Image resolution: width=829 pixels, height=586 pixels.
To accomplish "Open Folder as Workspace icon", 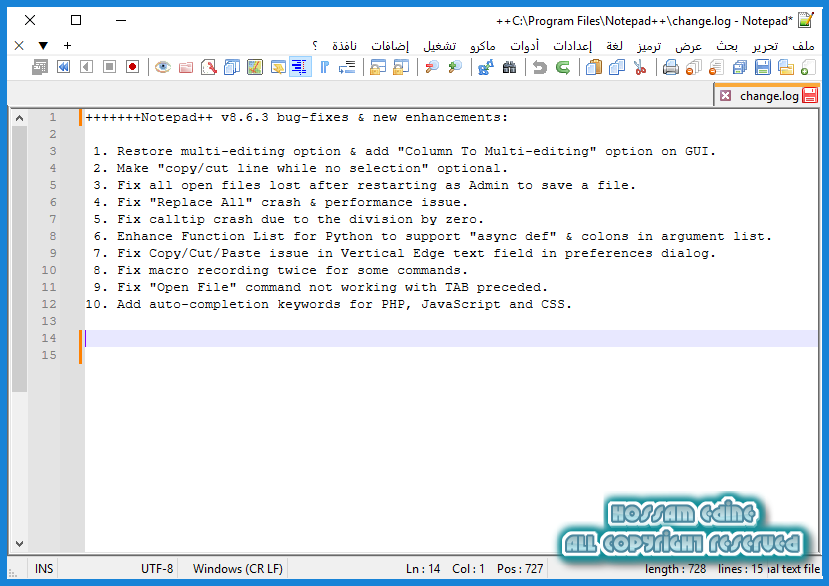I will coord(186,67).
